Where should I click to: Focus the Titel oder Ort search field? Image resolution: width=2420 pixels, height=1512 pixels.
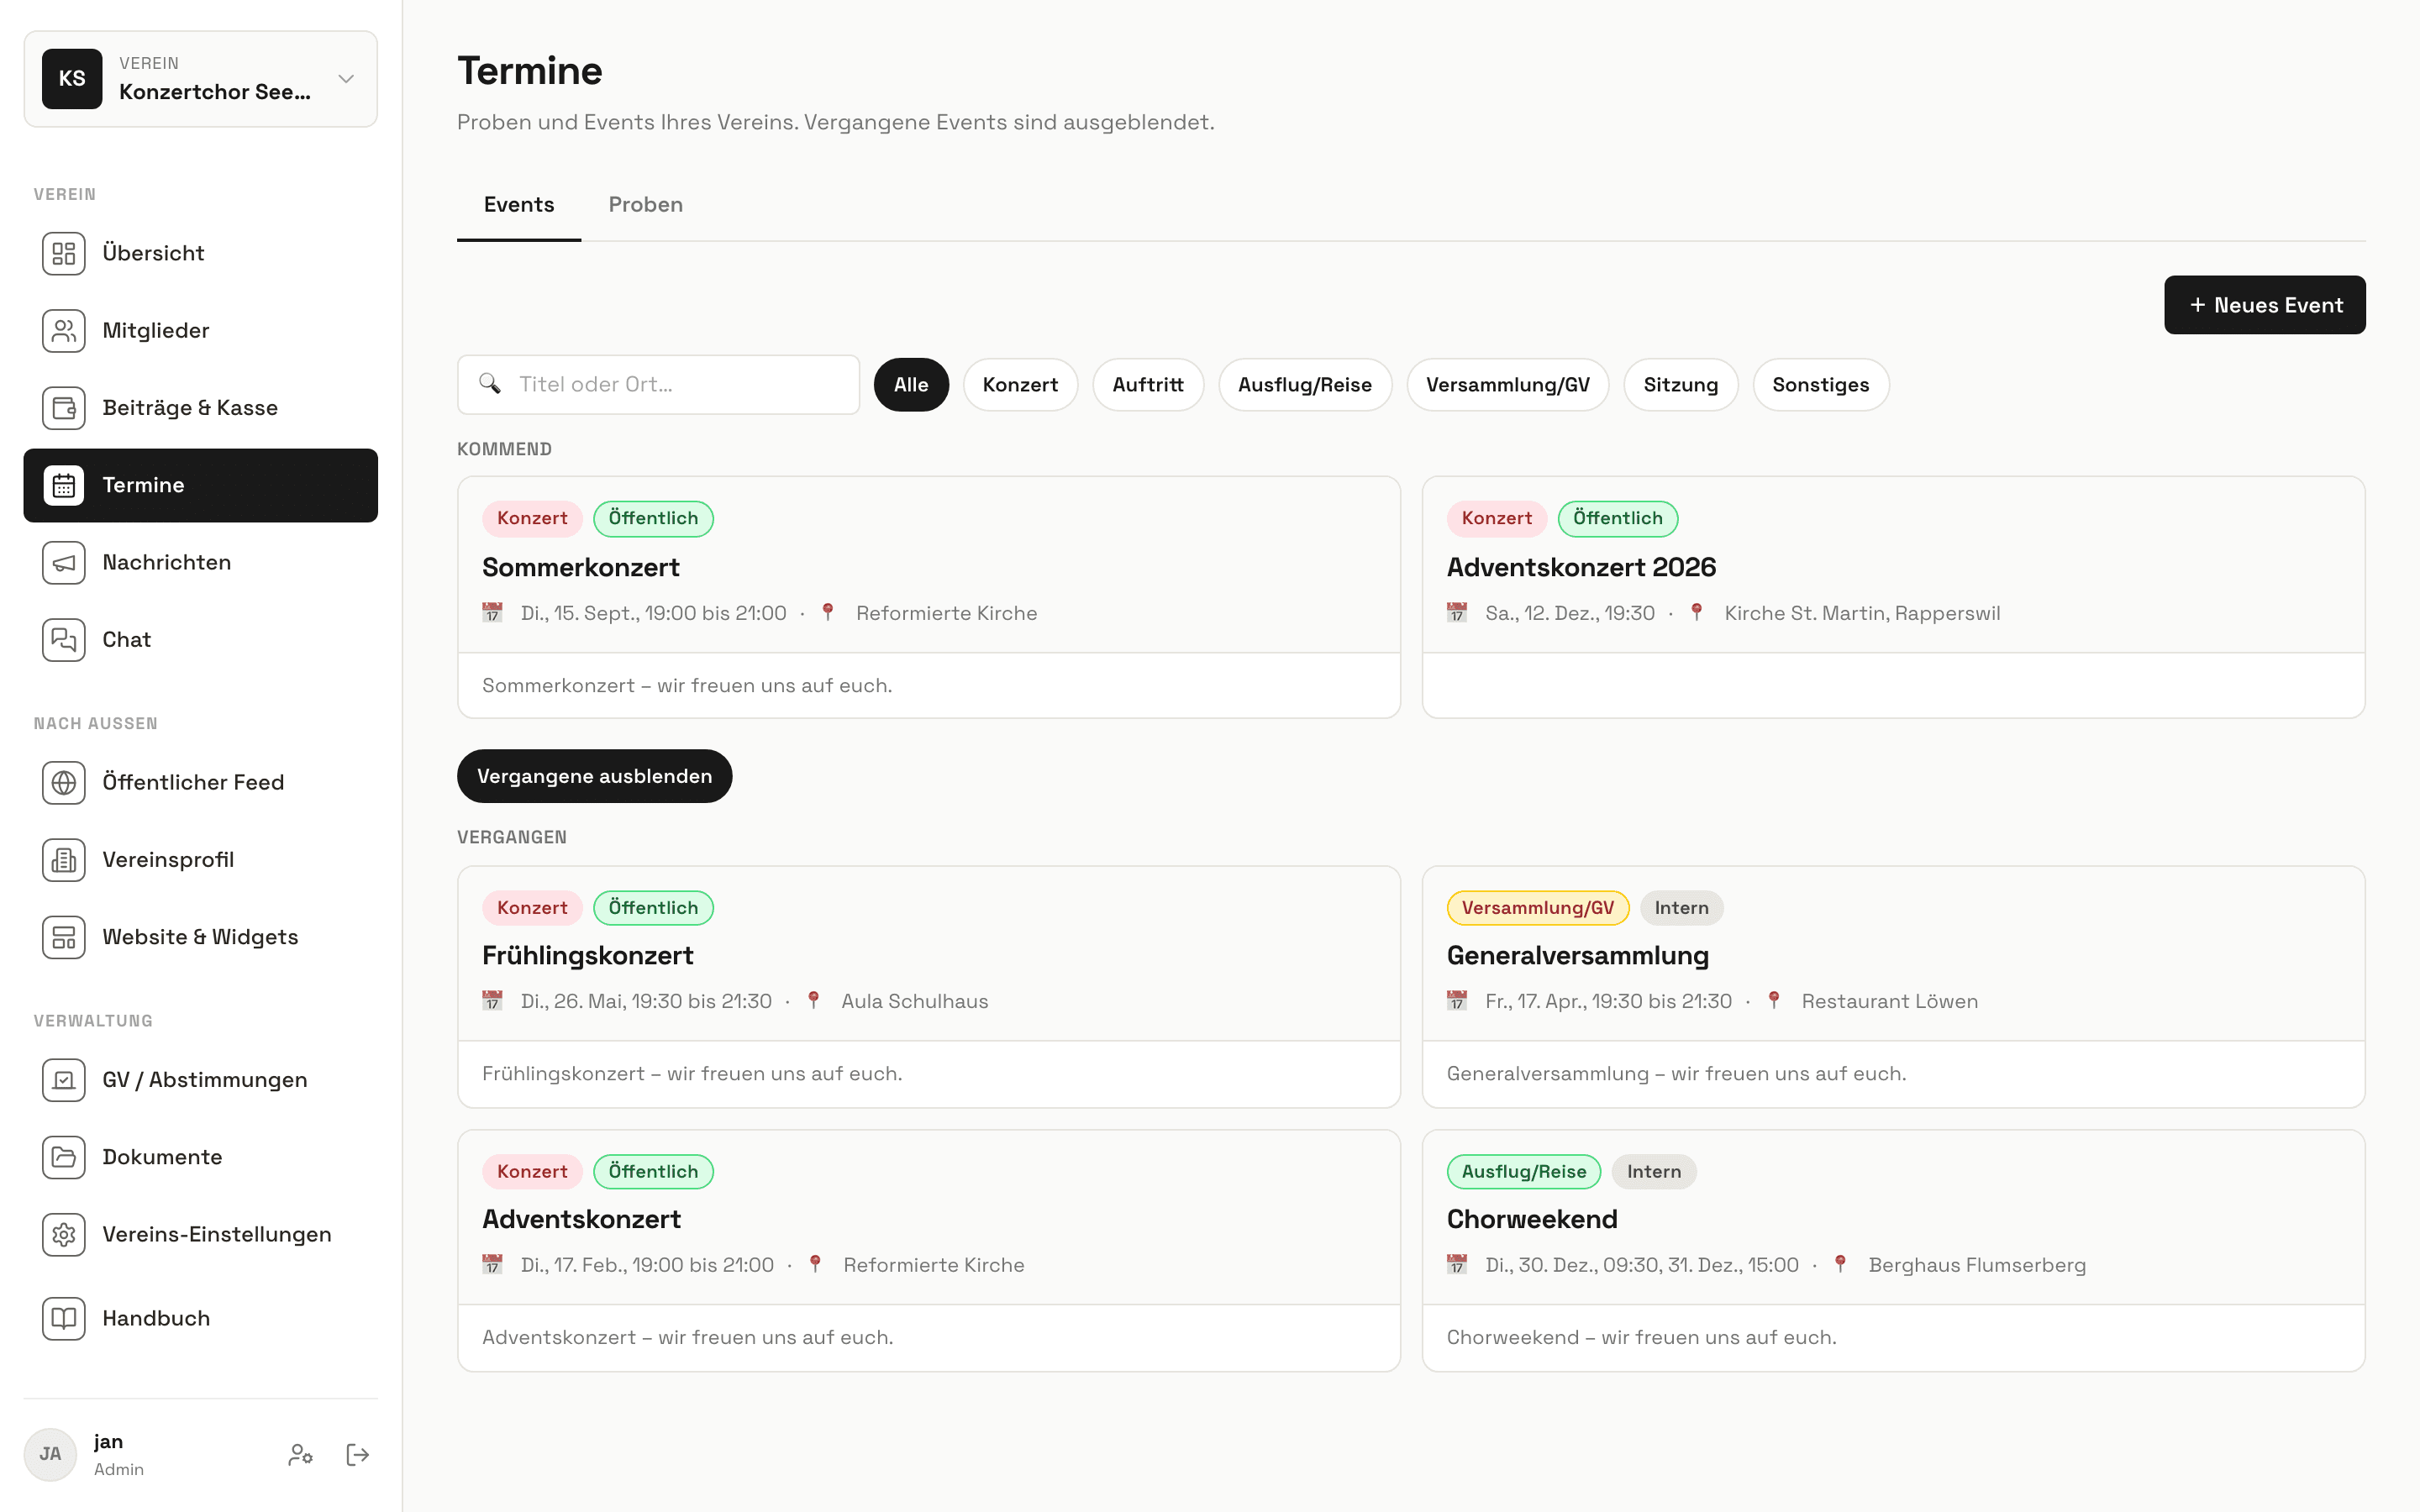(658, 385)
